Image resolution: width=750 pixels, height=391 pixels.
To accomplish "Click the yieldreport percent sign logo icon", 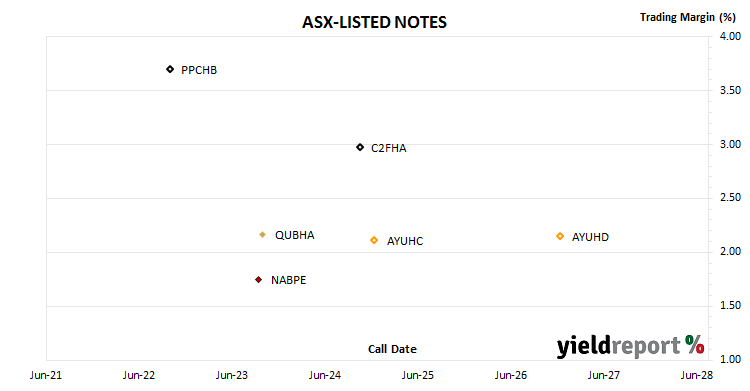I will (695, 345).
